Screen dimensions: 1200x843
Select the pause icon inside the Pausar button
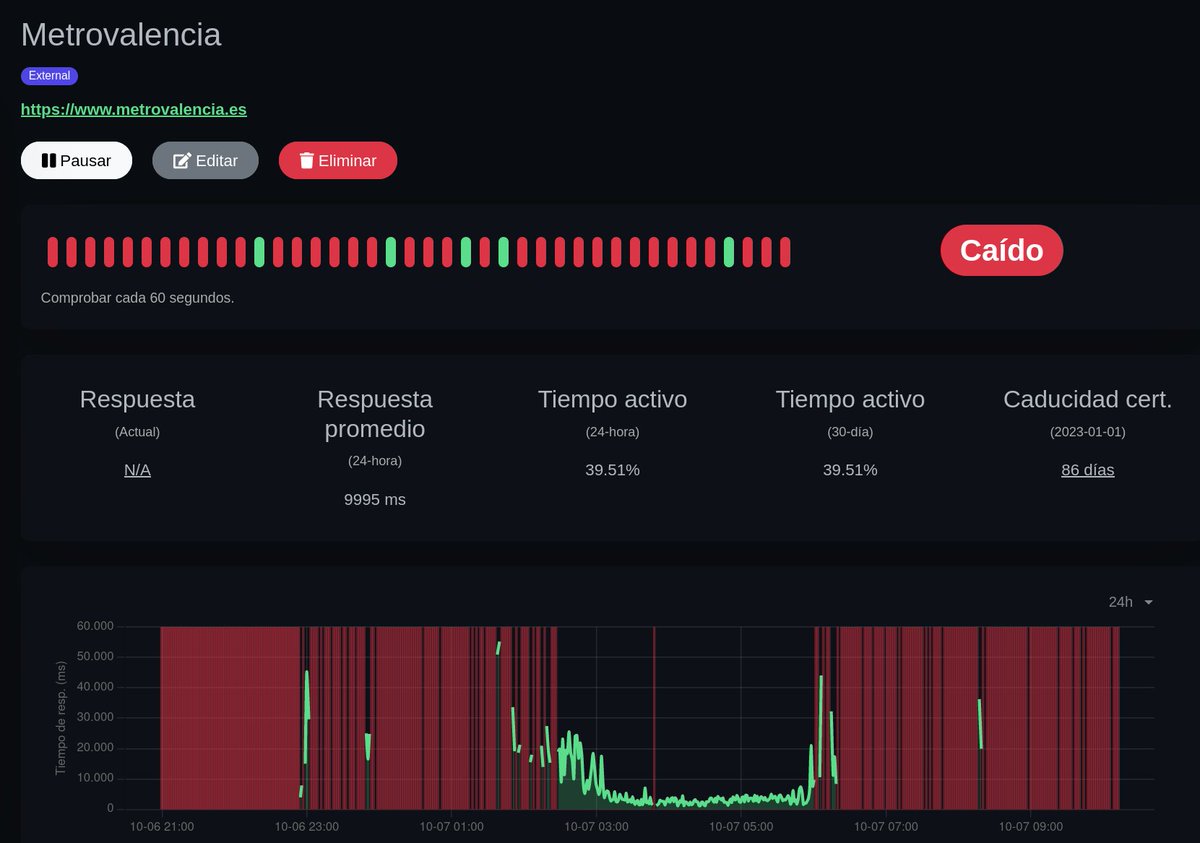click(49, 160)
